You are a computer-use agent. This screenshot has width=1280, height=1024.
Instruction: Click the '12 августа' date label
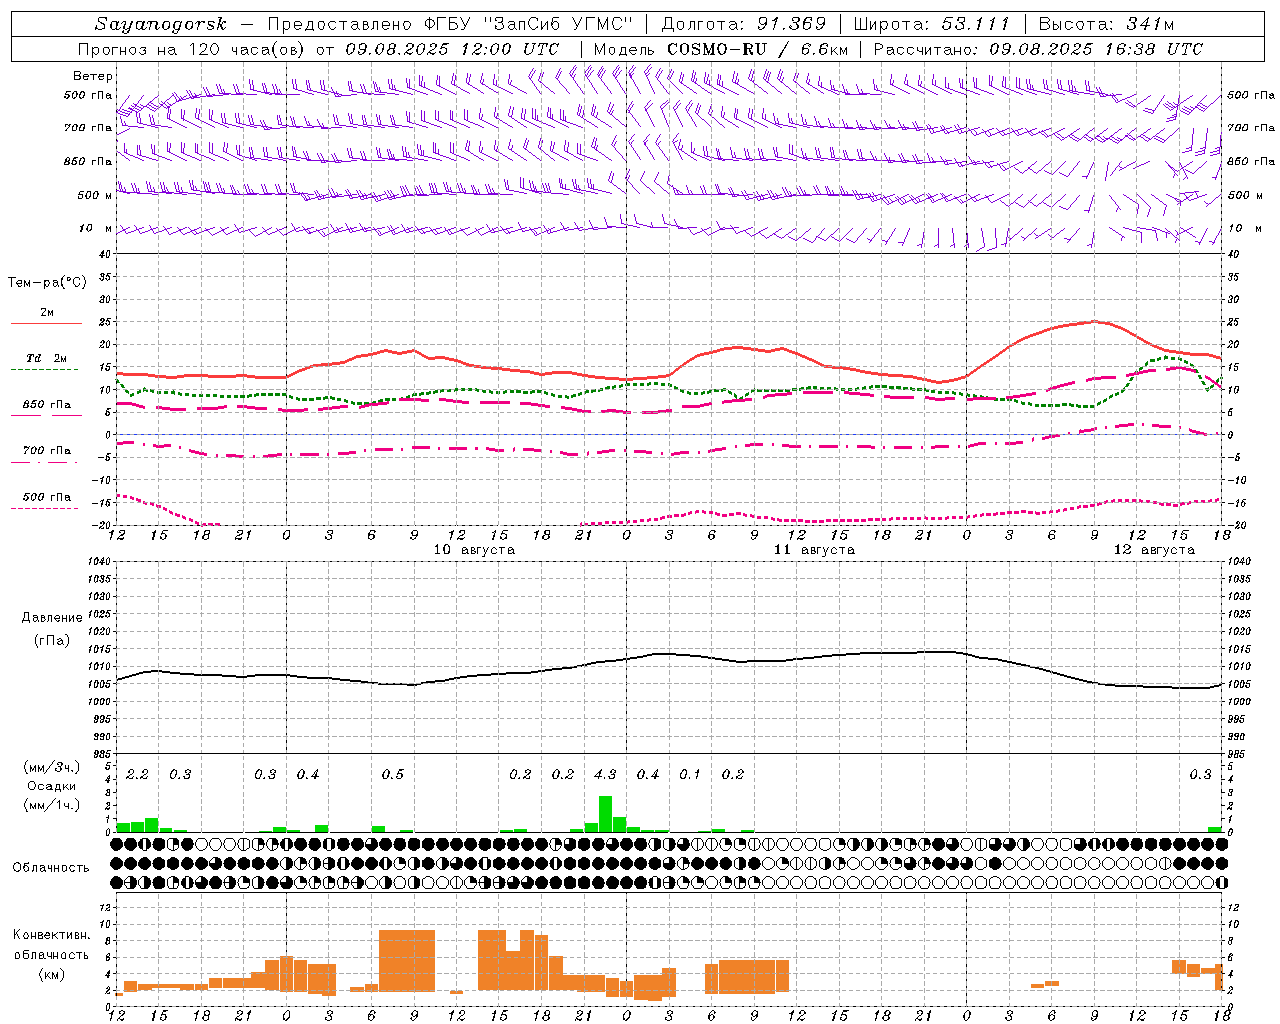[x=1154, y=550]
